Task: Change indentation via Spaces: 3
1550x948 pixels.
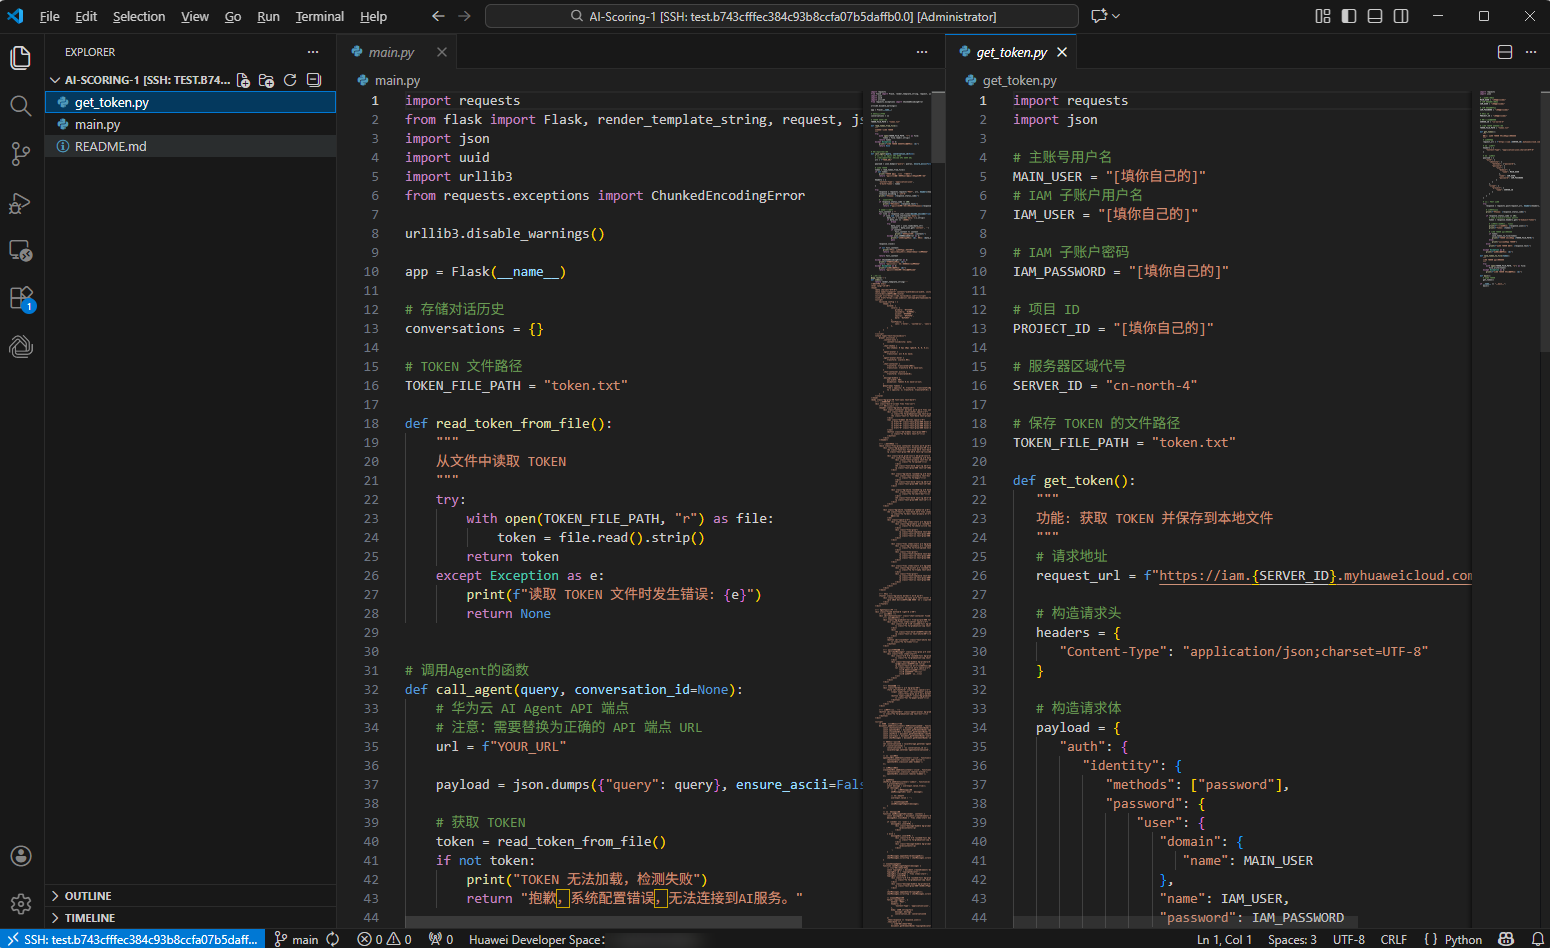Action: [1292, 939]
